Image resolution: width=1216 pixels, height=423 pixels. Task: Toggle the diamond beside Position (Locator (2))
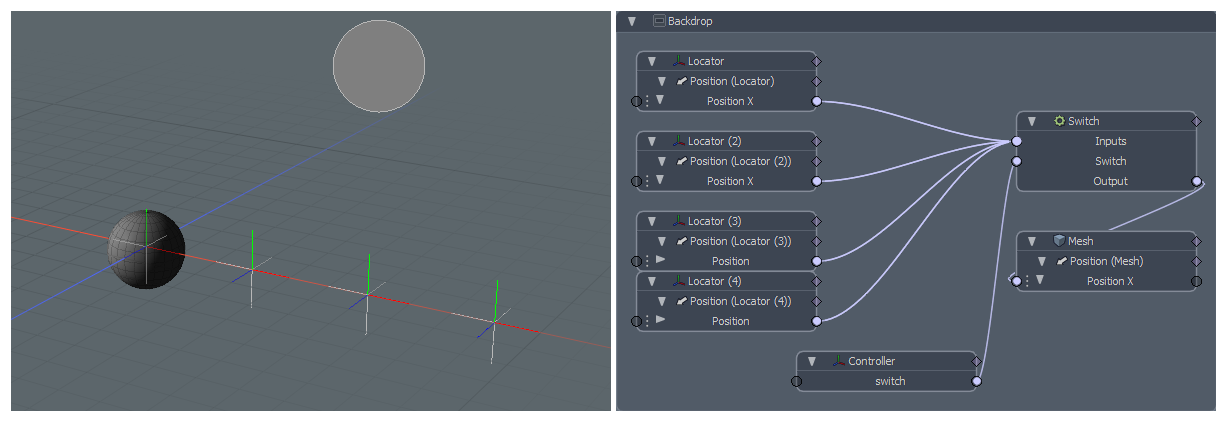(x=817, y=161)
